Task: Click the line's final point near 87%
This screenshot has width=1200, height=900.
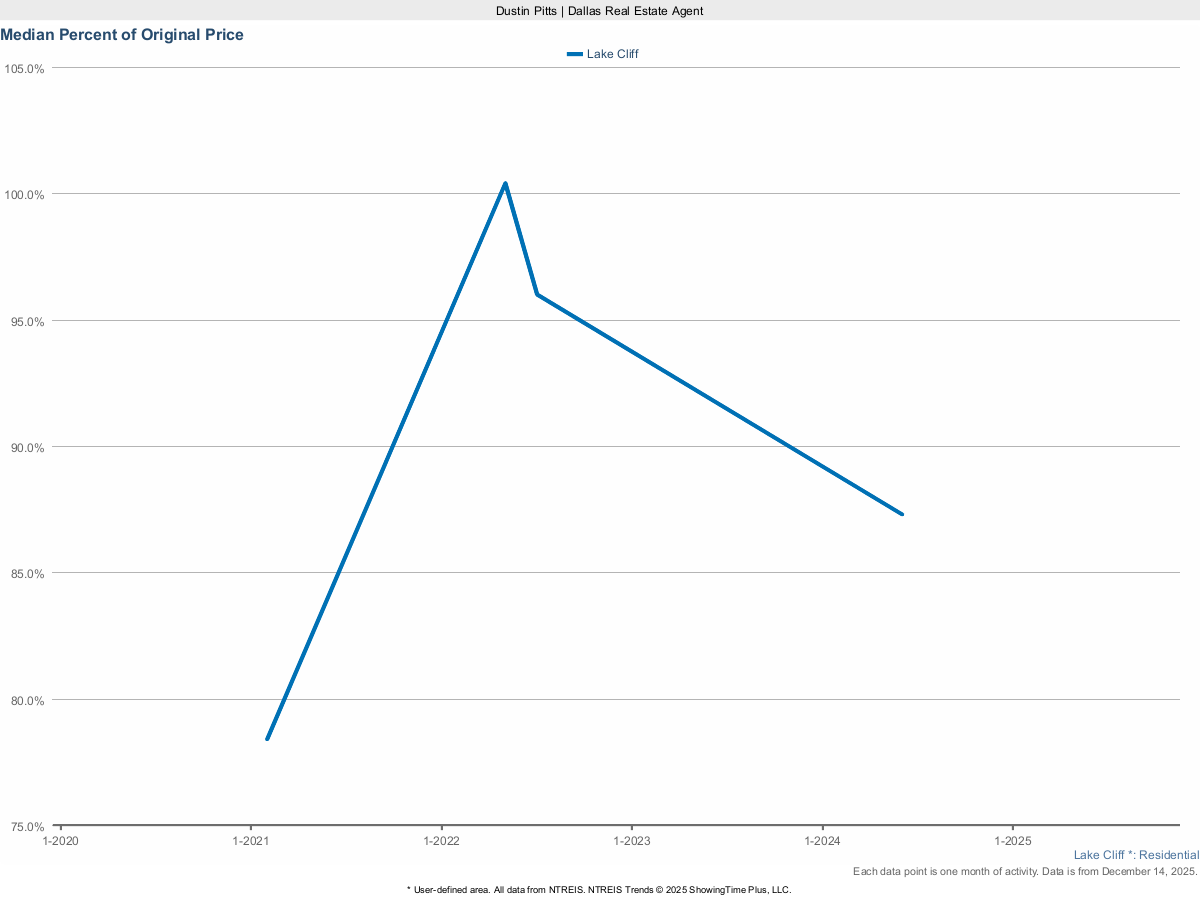Action: 902,514
